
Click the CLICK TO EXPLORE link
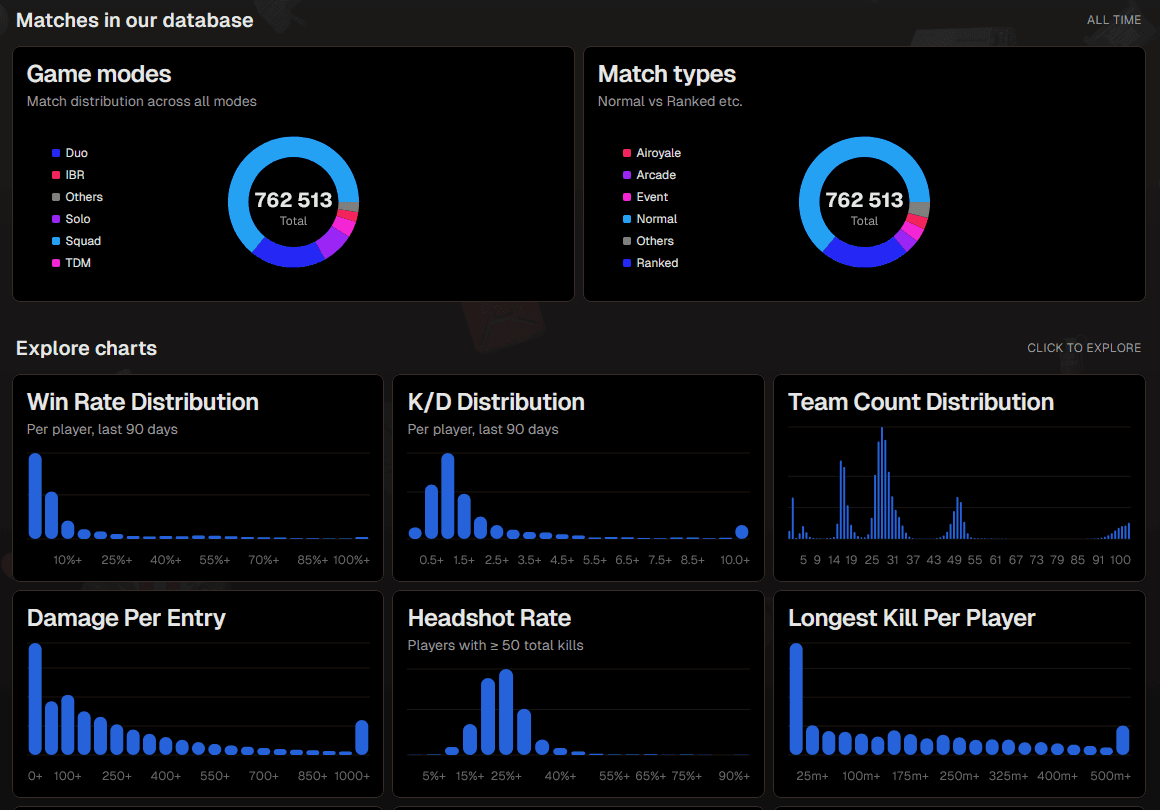click(1083, 348)
